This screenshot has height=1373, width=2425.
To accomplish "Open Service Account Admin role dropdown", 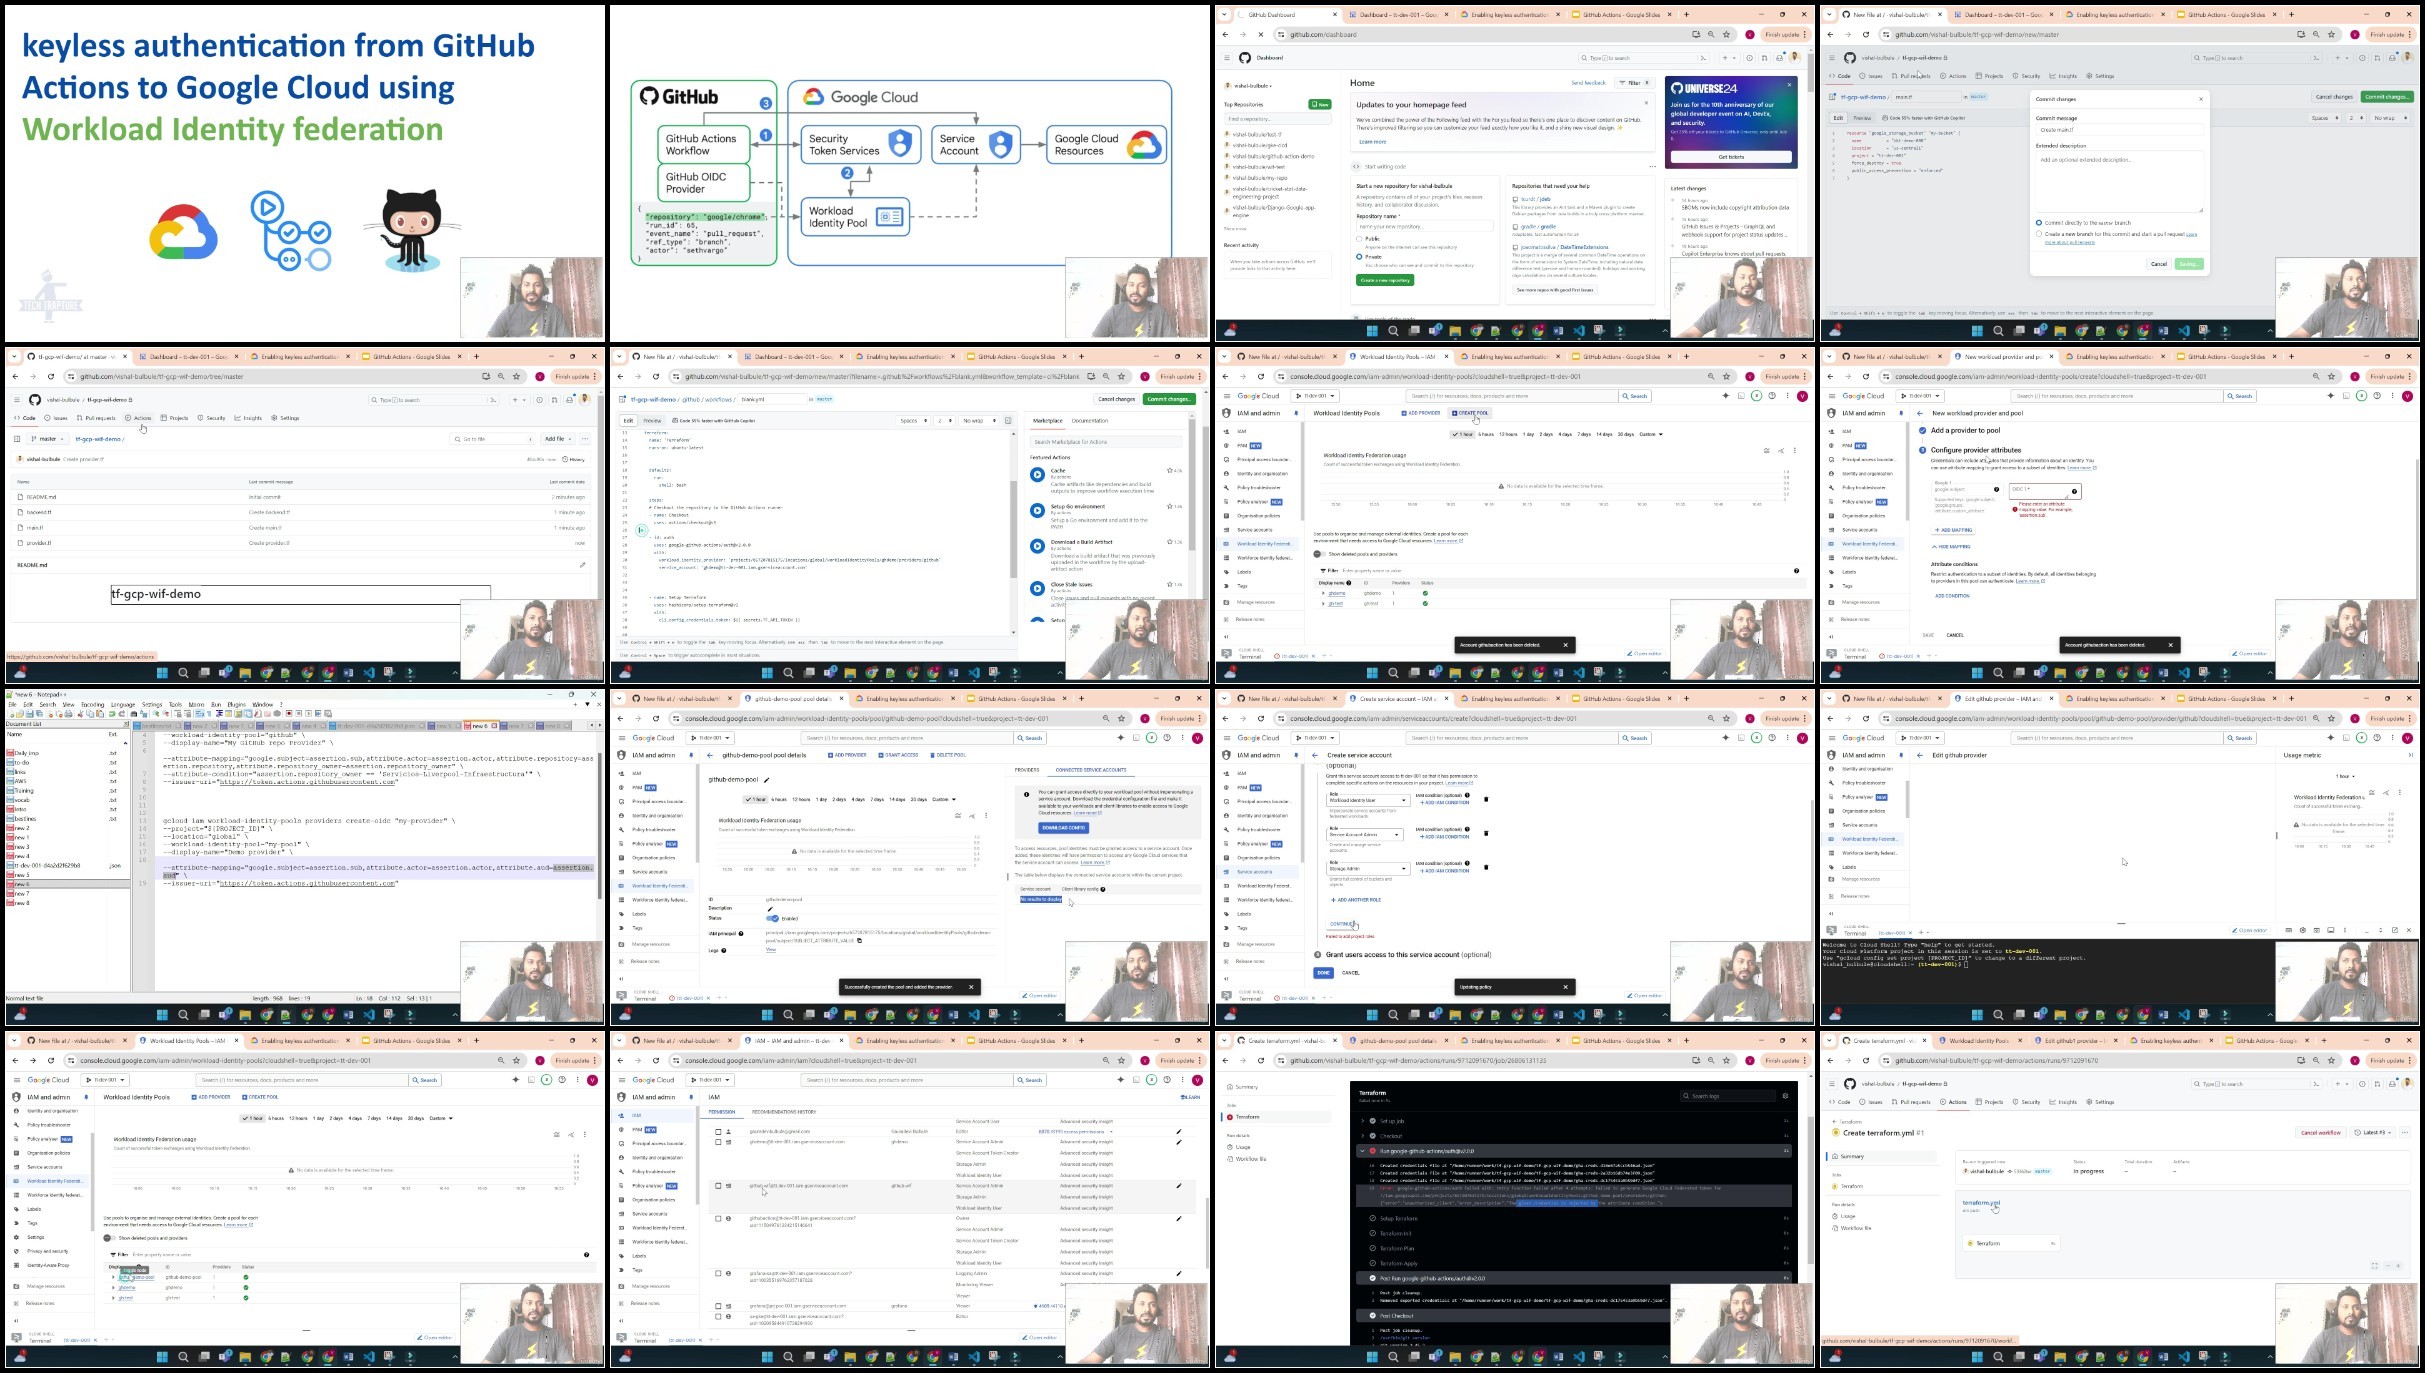I will (1364, 834).
